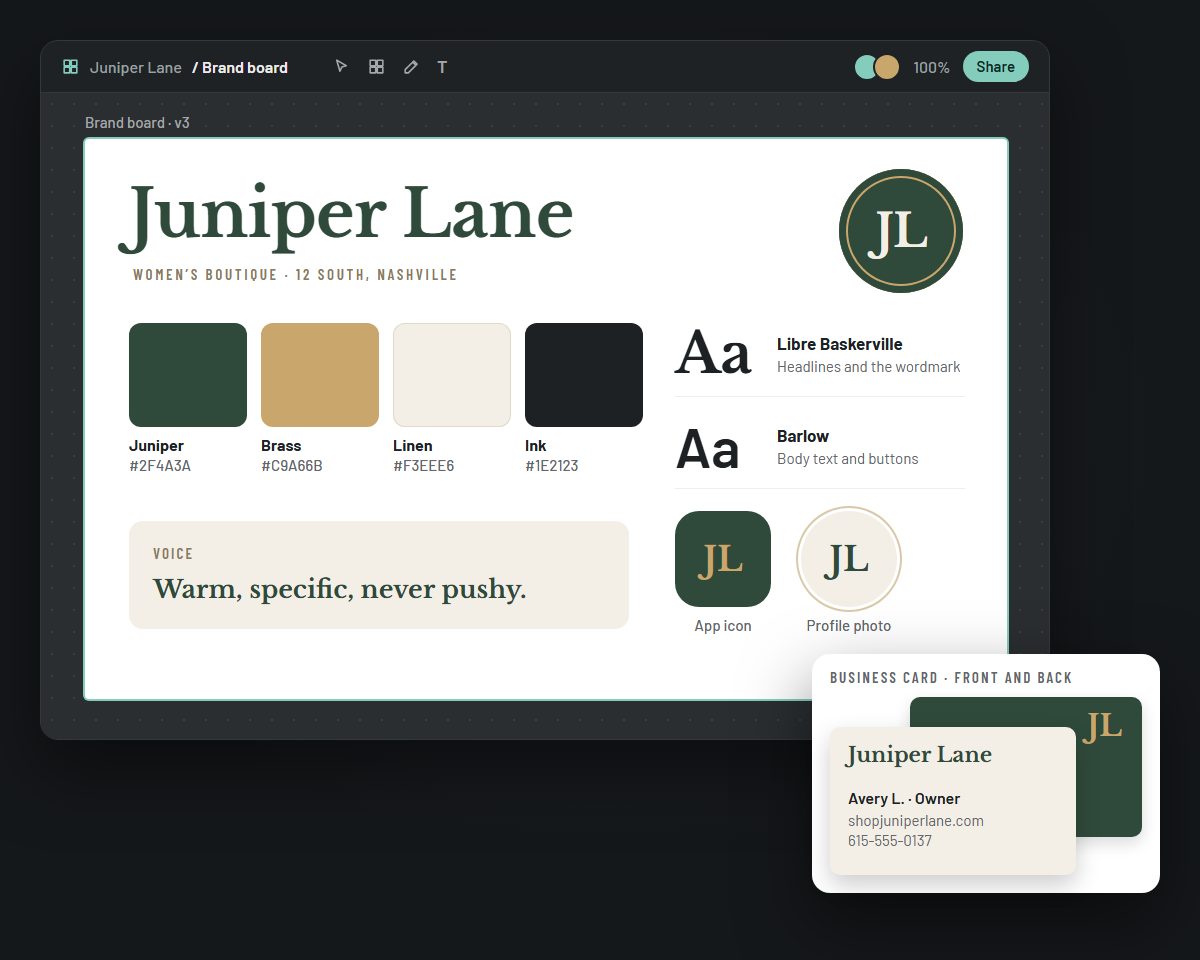
Task: Select the frames grid tool
Action: (376, 67)
